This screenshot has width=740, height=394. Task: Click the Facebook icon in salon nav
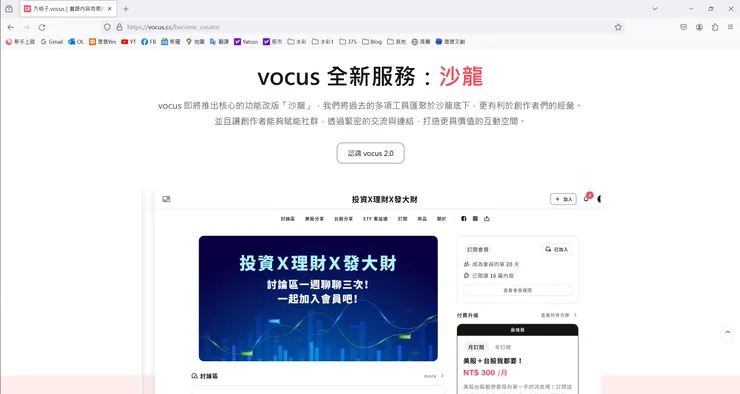click(x=463, y=218)
